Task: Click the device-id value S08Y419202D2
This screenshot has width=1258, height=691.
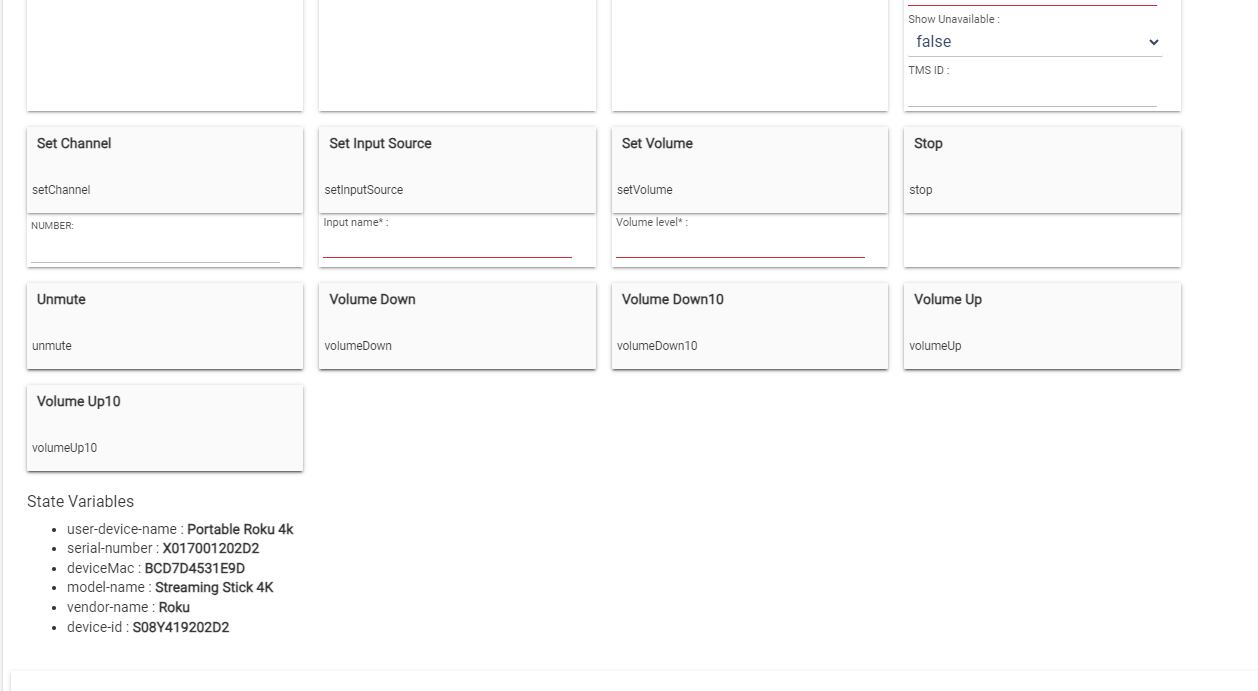Action: (x=181, y=627)
